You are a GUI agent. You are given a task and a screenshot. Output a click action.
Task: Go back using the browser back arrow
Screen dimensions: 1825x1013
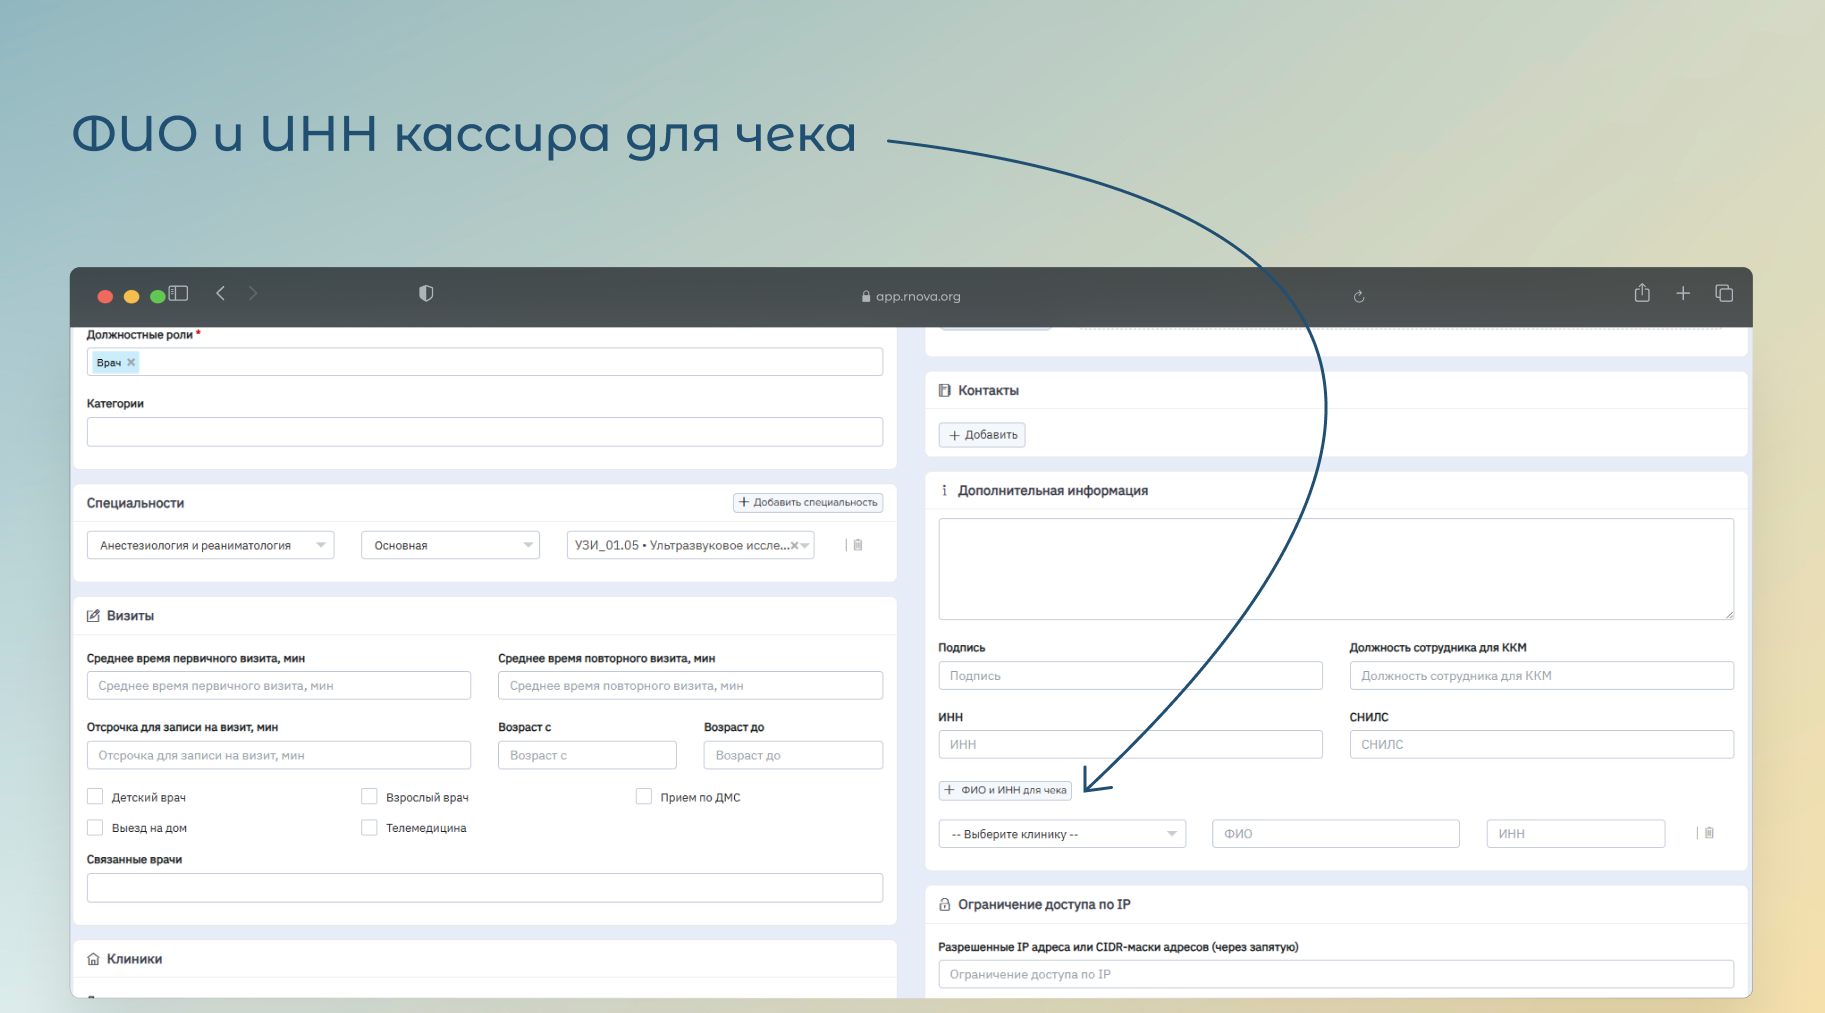pyautogui.click(x=221, y=294)
